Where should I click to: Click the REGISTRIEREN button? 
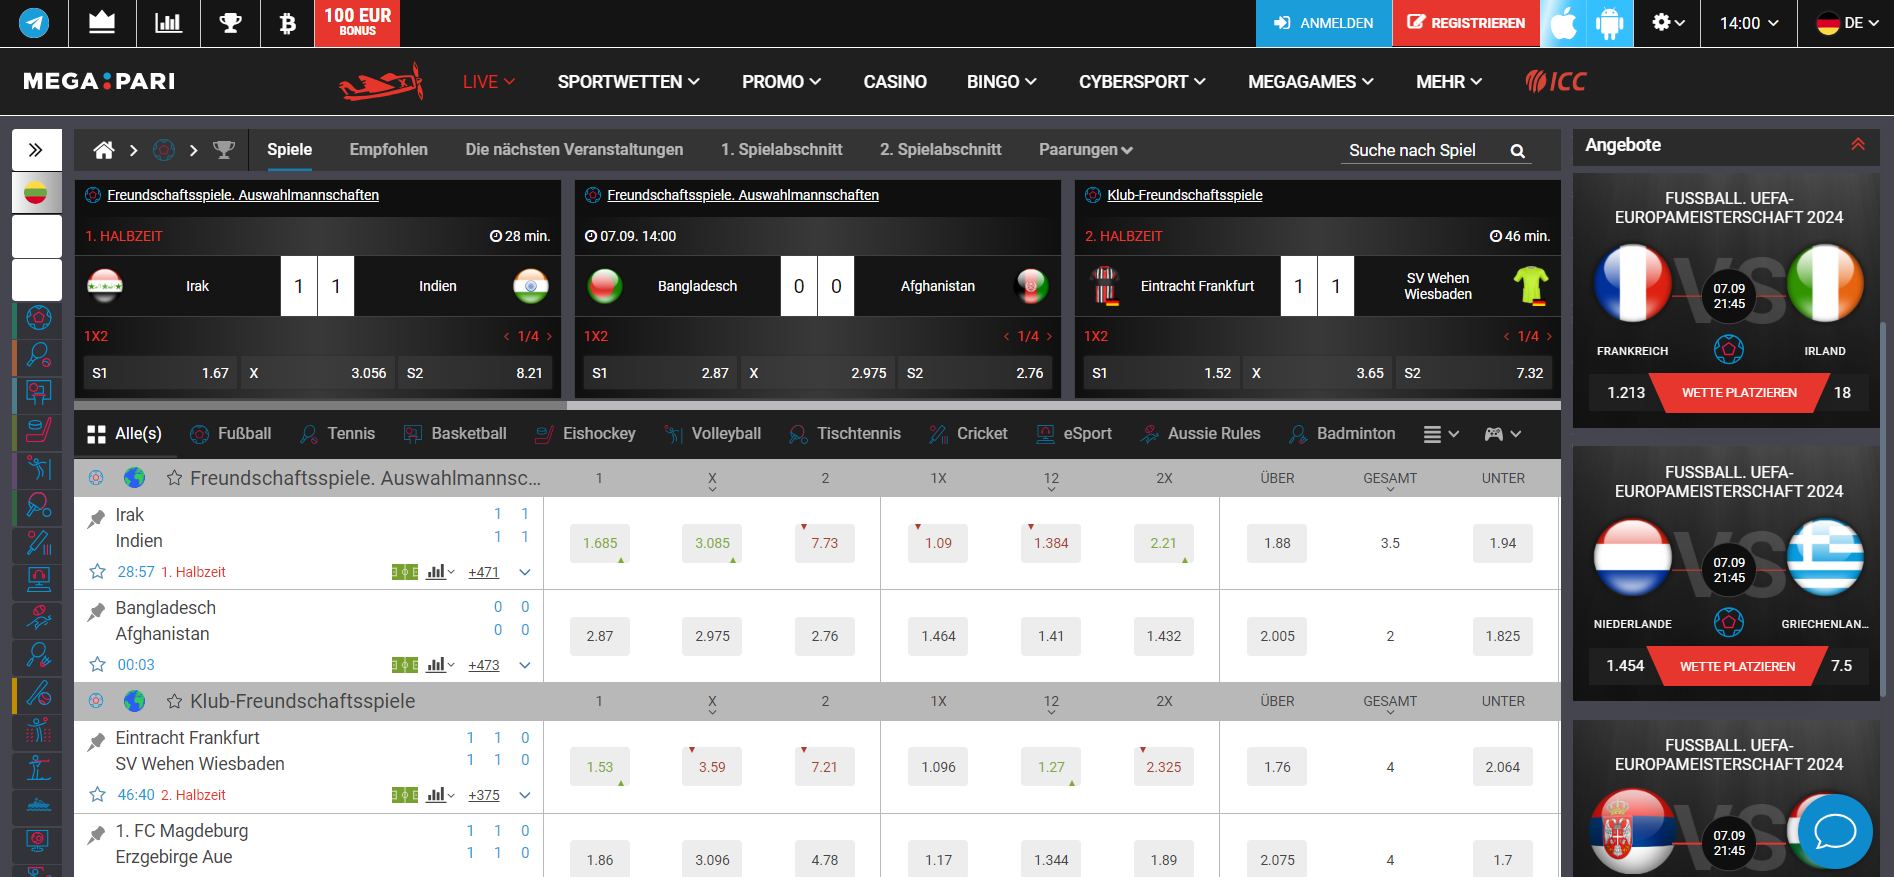[1466, 23]
